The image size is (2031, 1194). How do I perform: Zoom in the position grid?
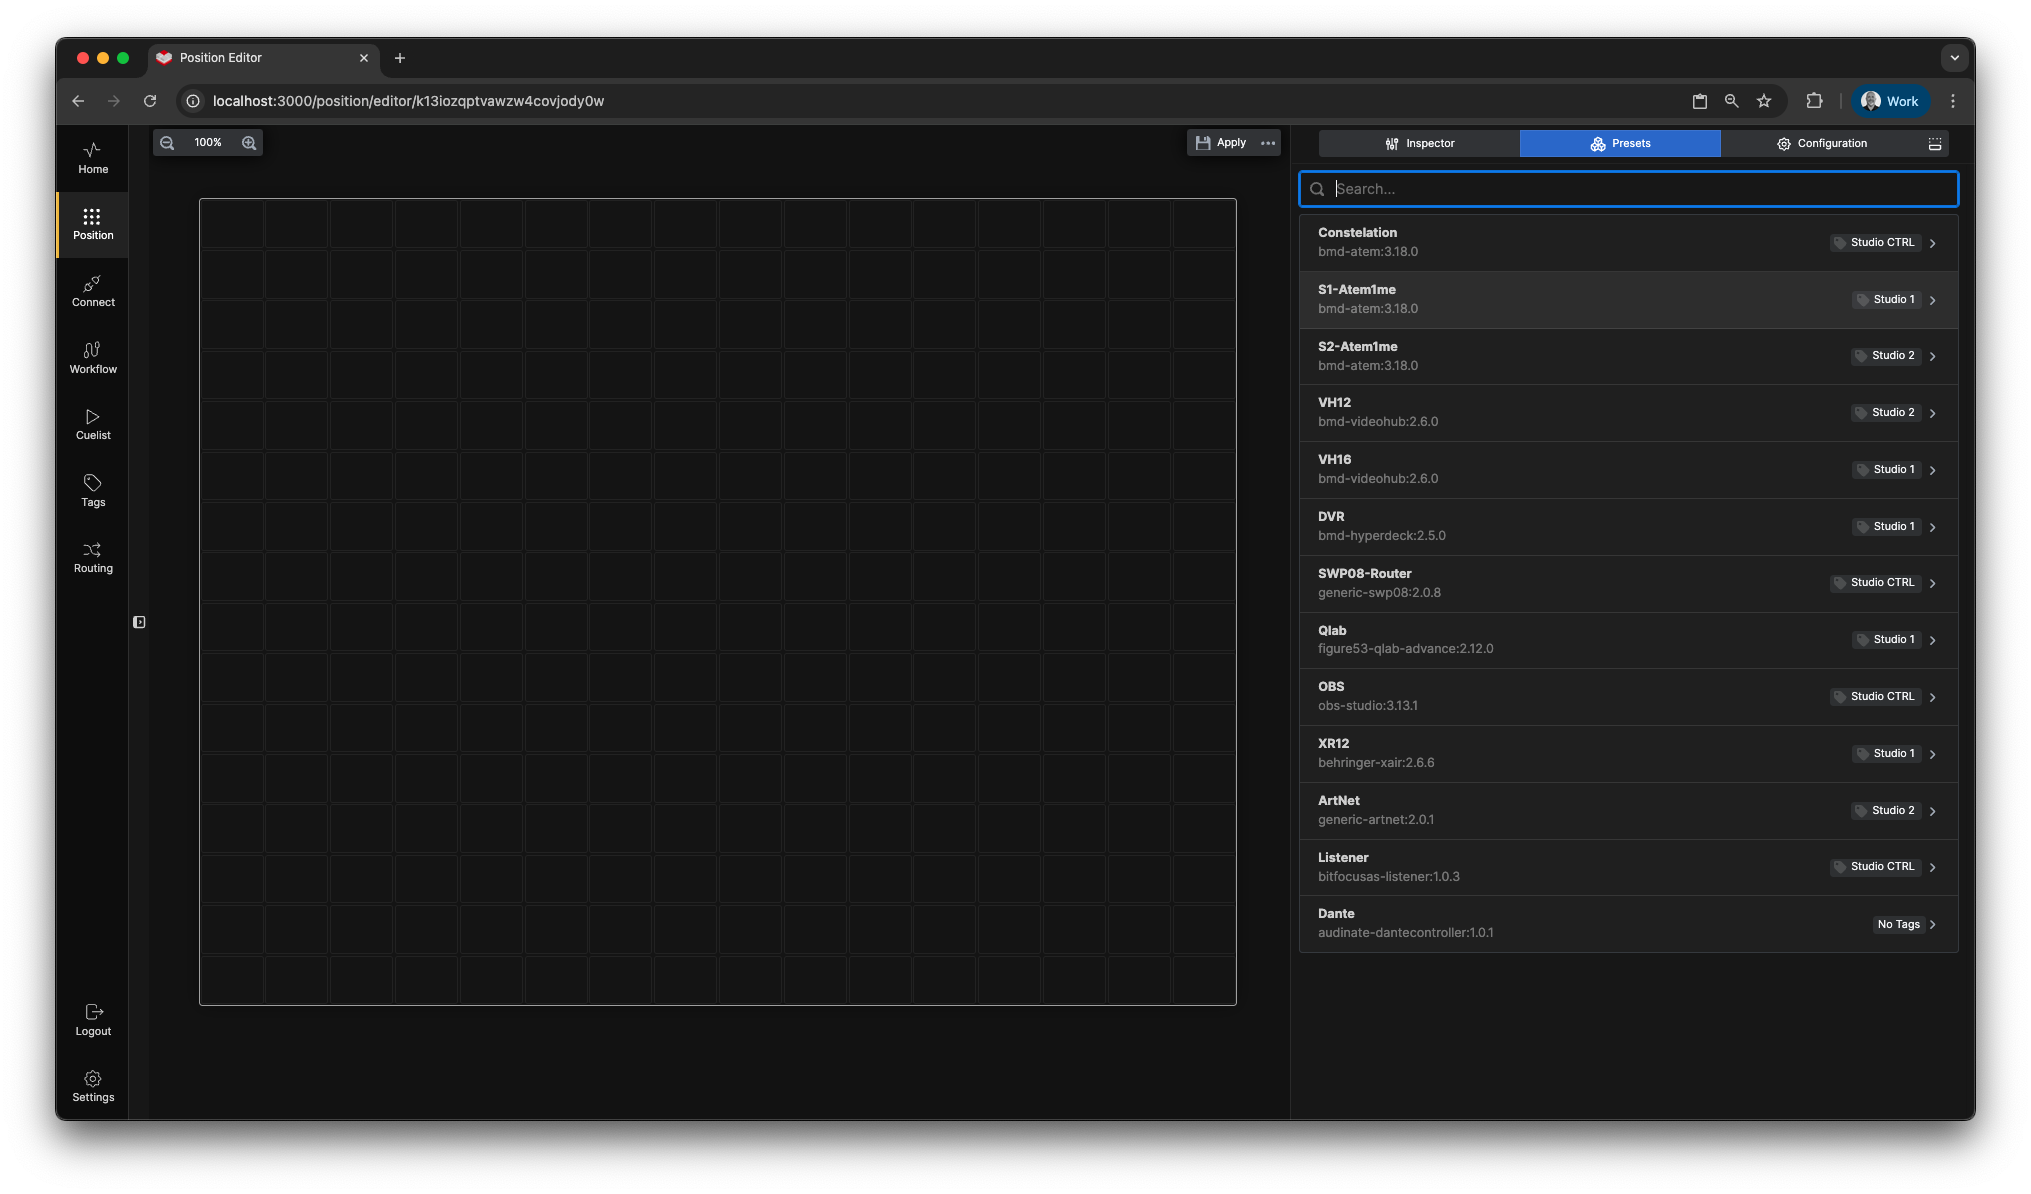click(249, 143)
